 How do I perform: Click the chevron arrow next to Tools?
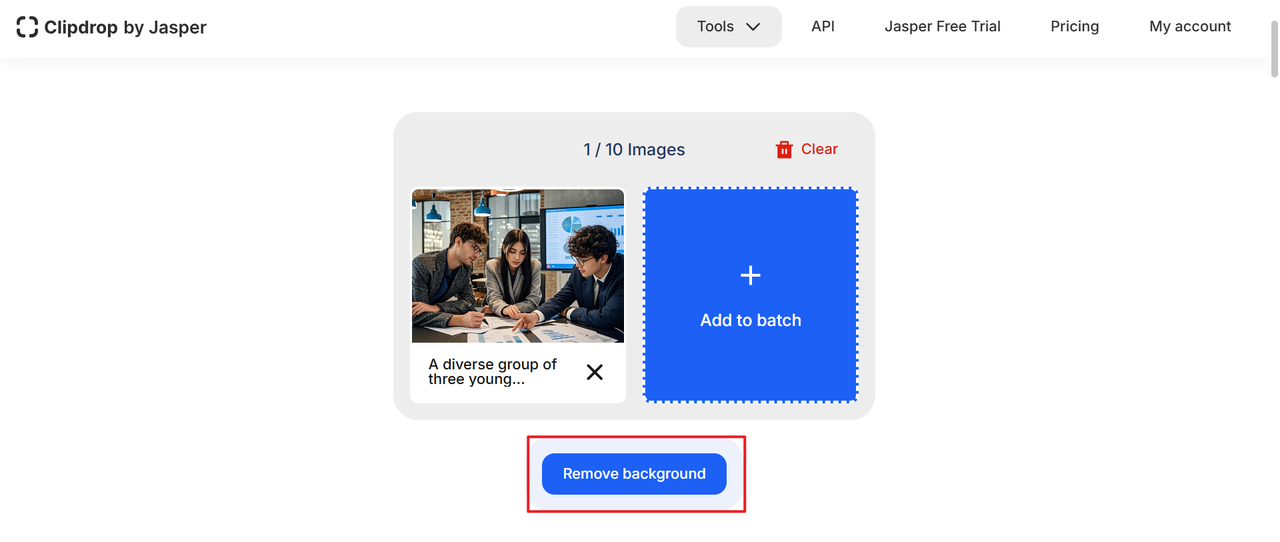[x=753, y=27]
